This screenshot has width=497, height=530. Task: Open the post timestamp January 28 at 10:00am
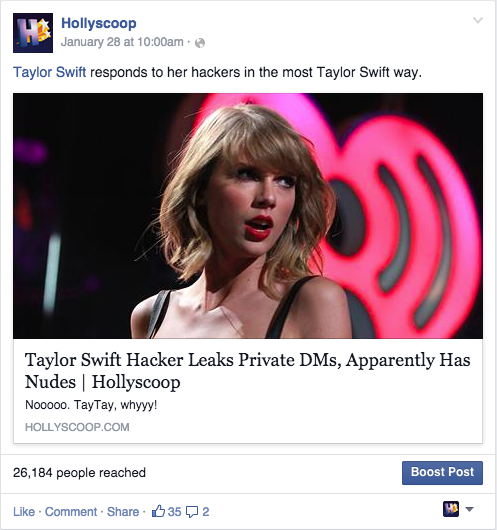(x=122, y=42)
